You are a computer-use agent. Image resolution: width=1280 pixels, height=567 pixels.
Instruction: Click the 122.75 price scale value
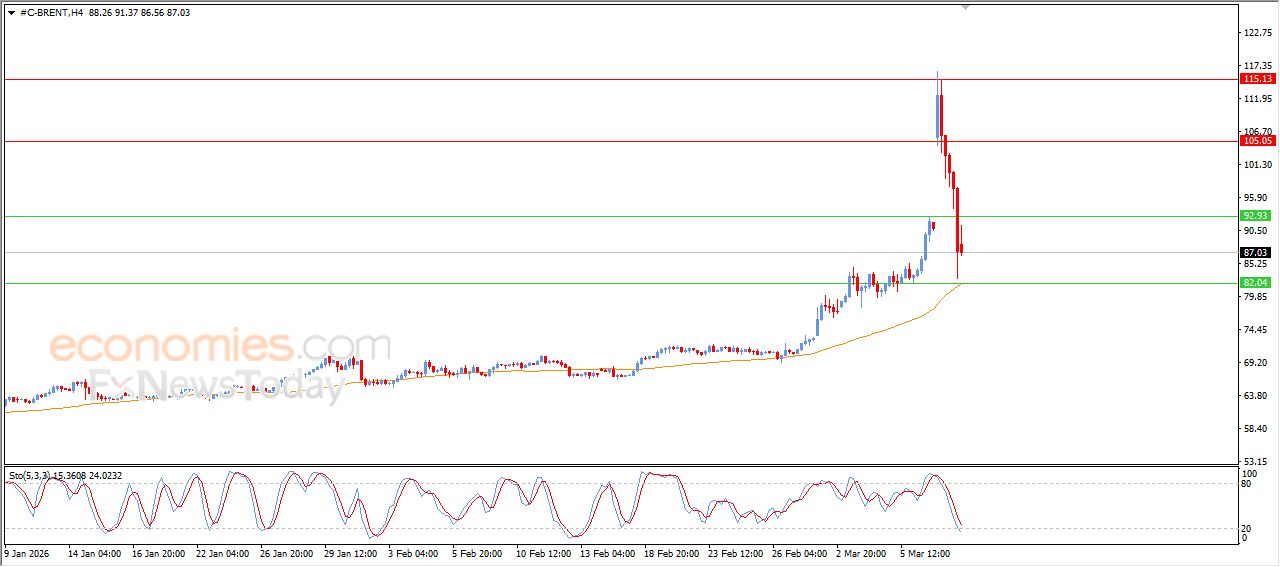[1256, 33]
